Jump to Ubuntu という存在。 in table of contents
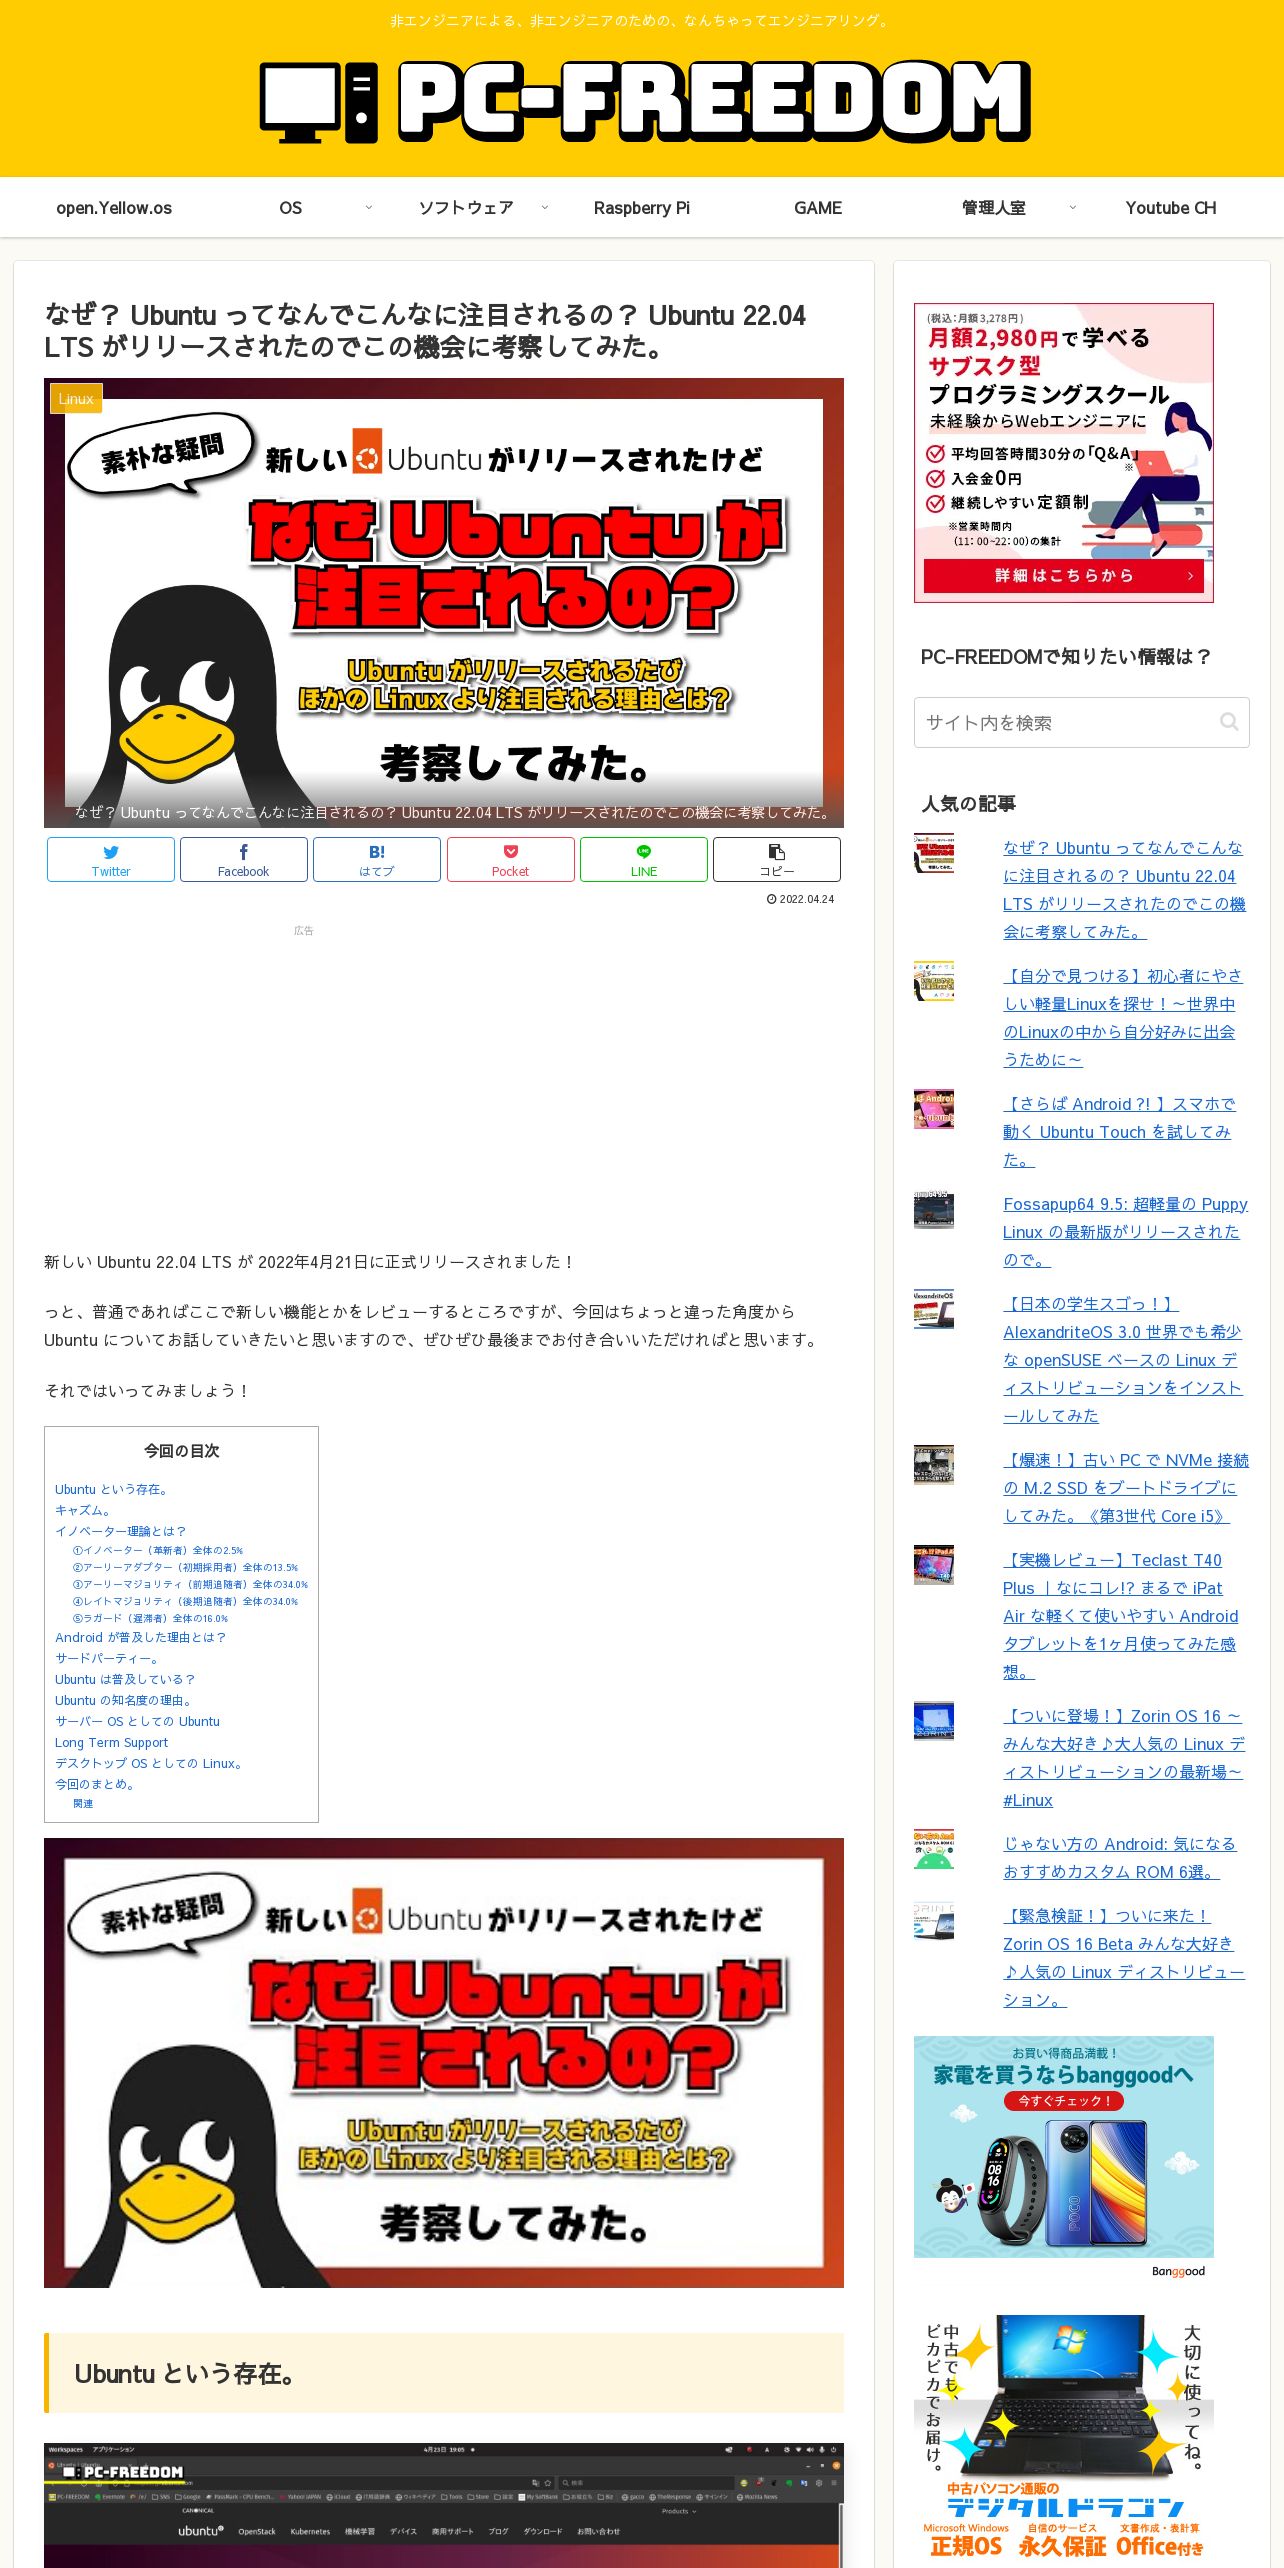 111,1489
